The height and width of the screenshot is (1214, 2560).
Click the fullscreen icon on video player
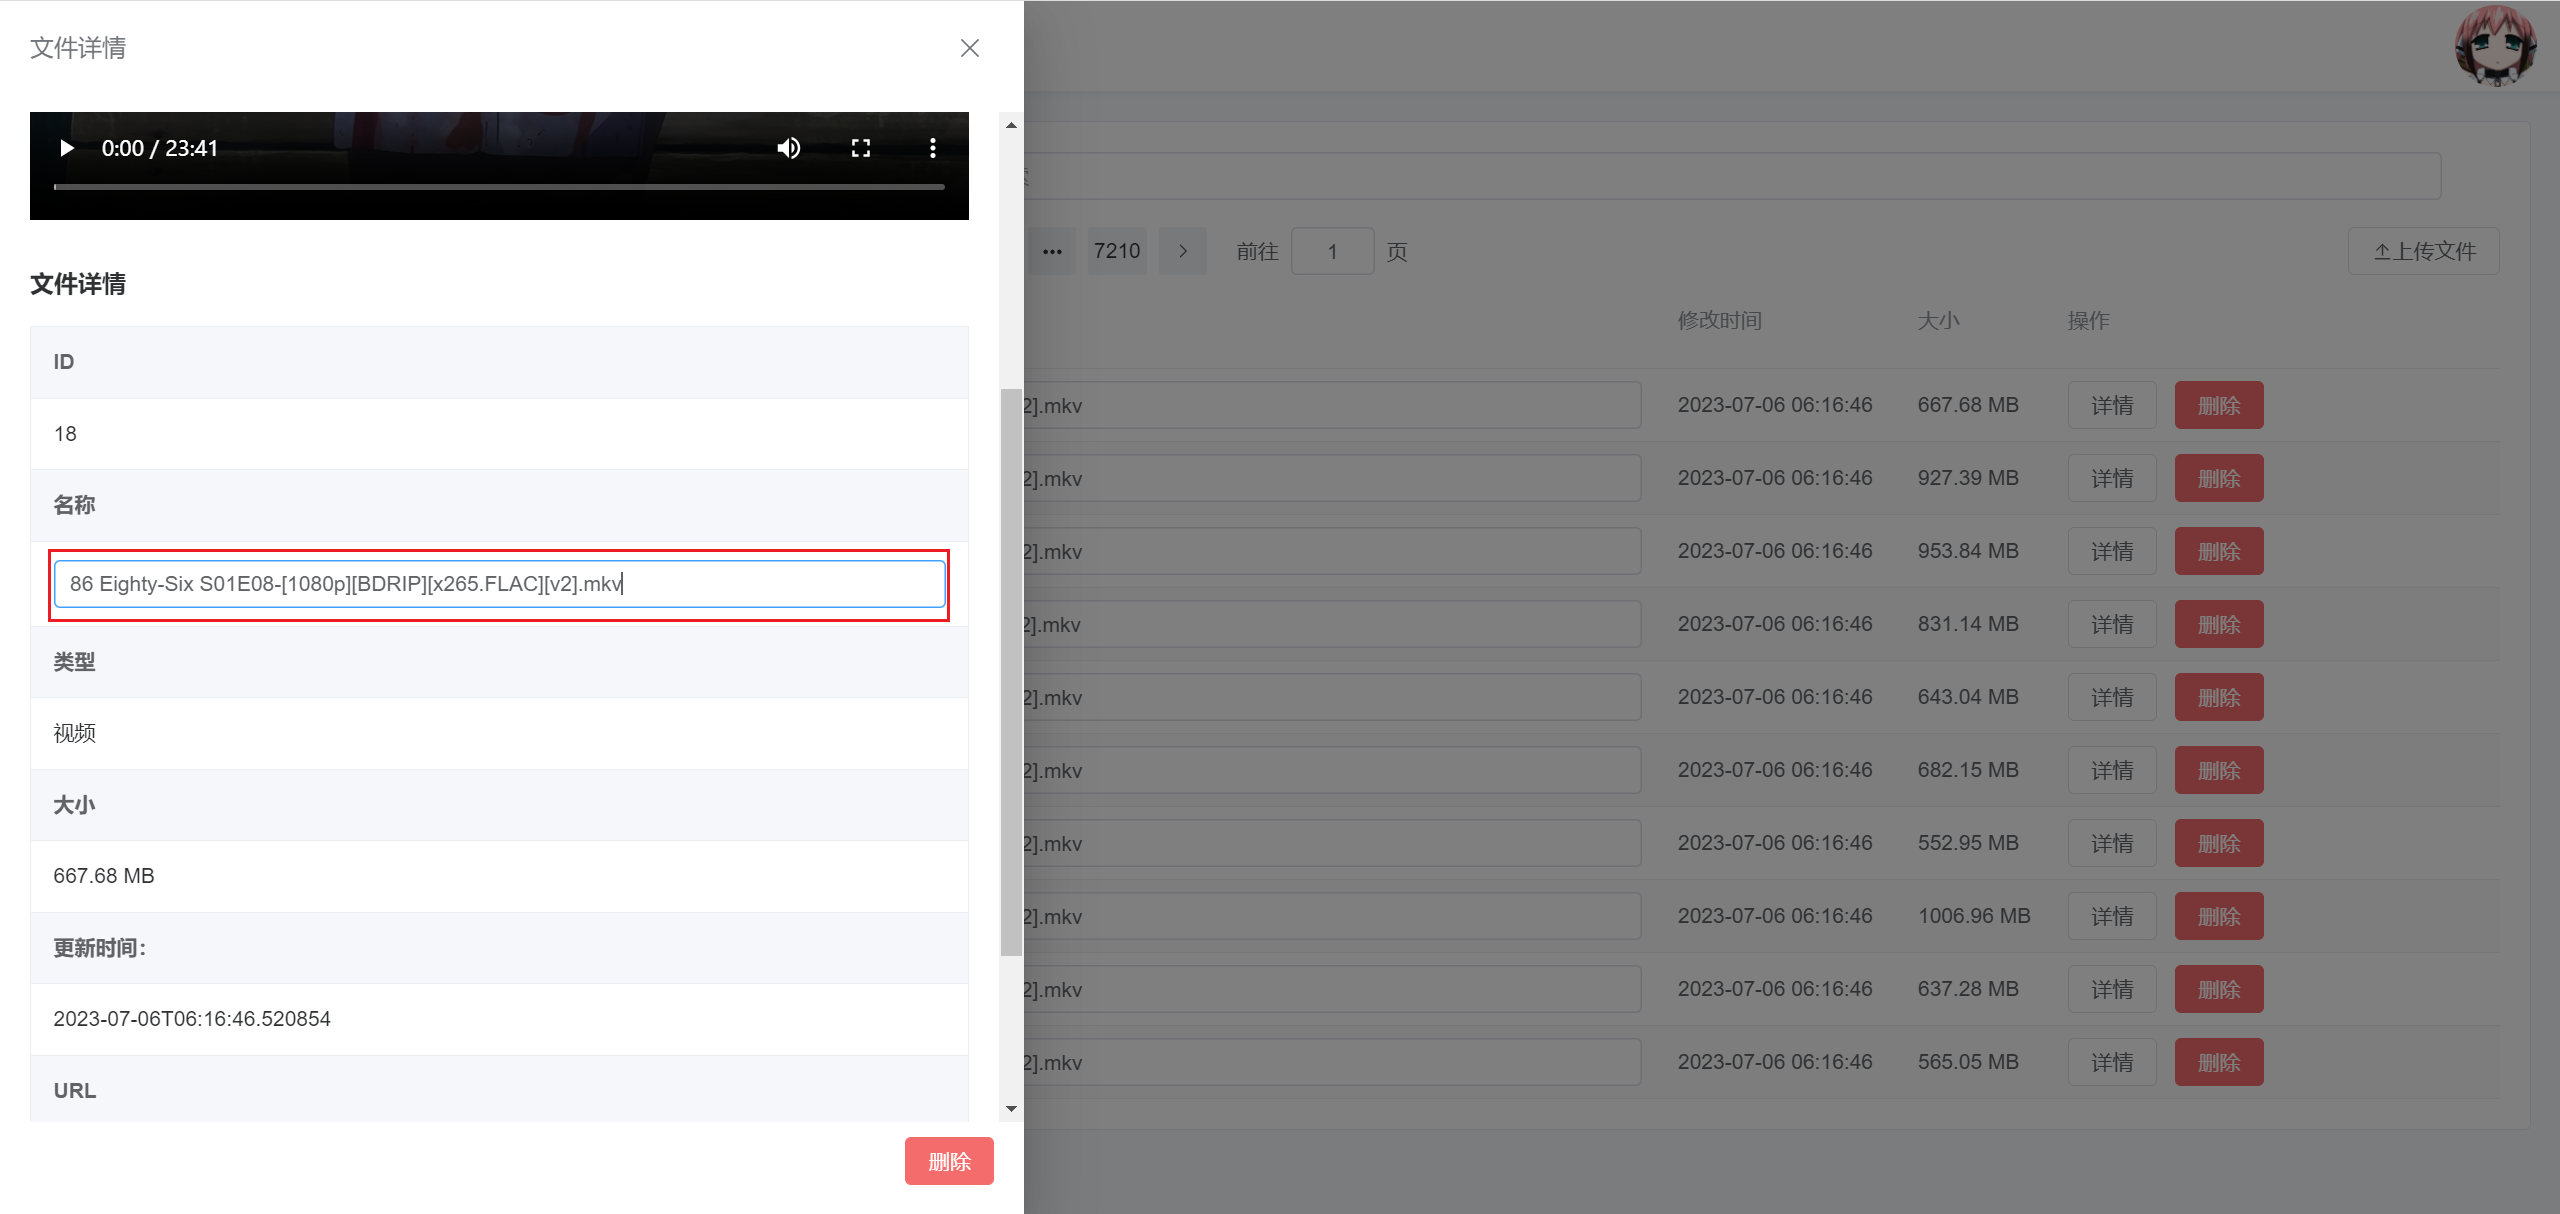coord(860,148)
